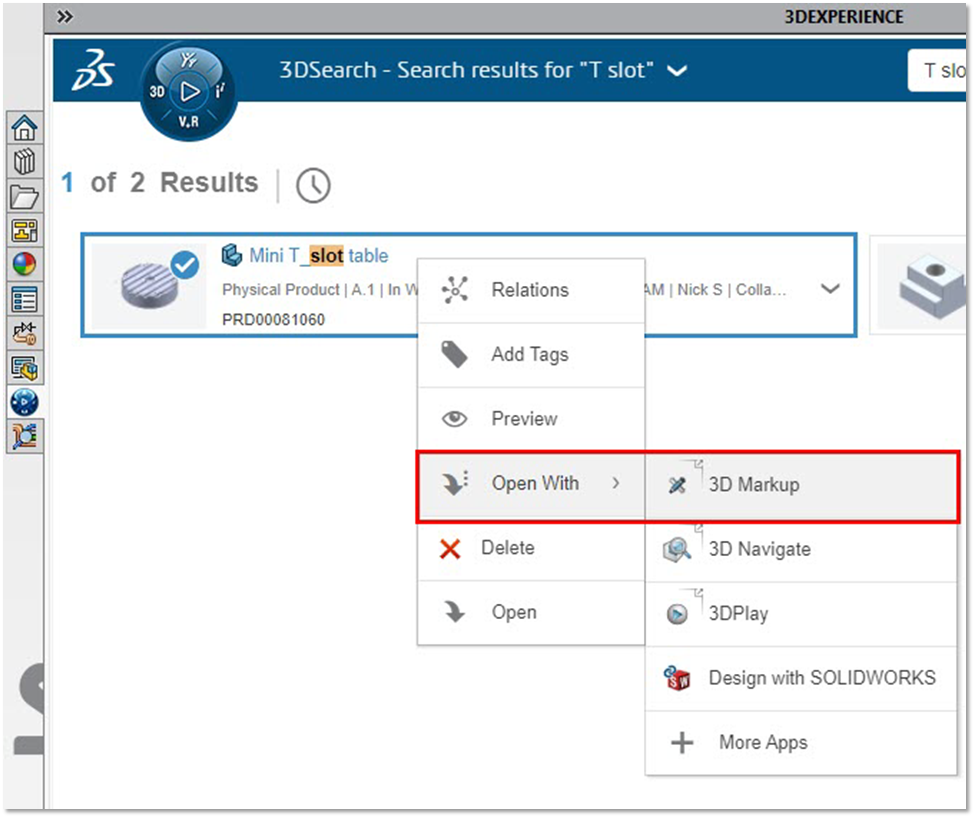Open the 3DSearch title dropdown caret

[x=678, y=71]
